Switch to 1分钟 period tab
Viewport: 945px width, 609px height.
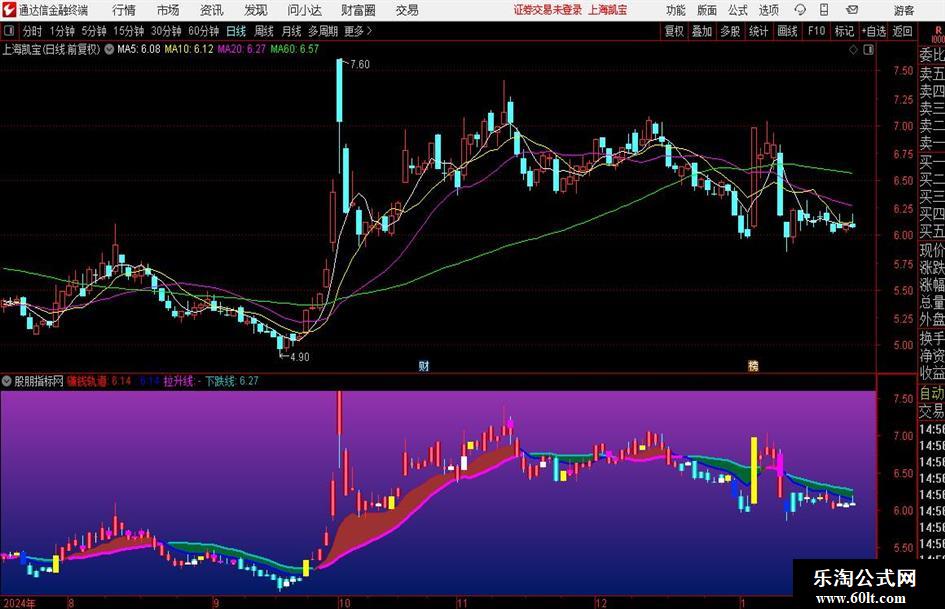(62, 31)
